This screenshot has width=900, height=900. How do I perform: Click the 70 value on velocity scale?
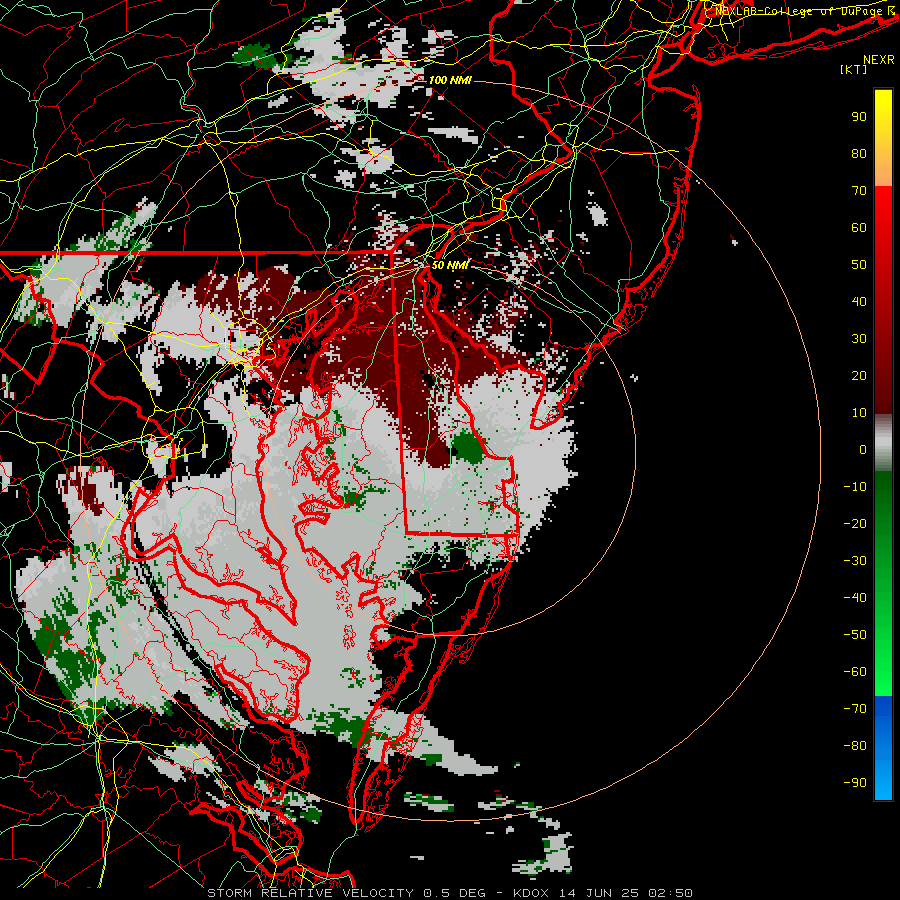coord(859,191)
